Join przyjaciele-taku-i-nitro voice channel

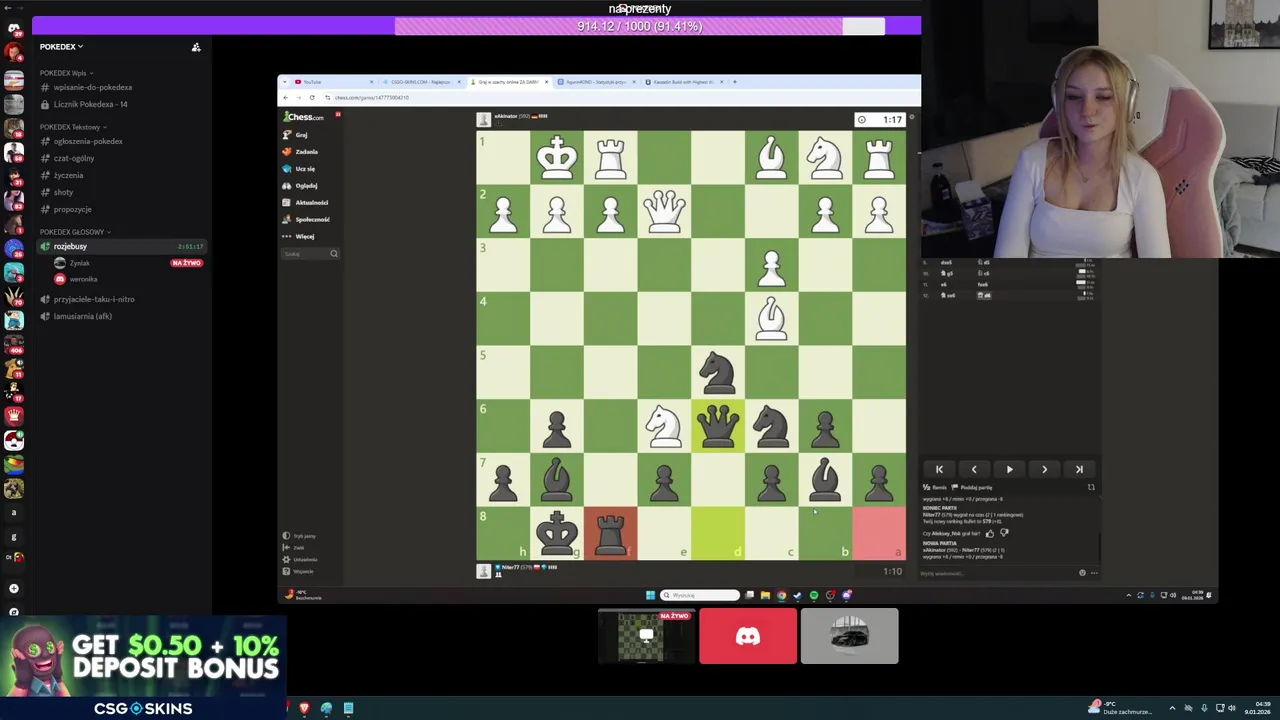[94, 299]
